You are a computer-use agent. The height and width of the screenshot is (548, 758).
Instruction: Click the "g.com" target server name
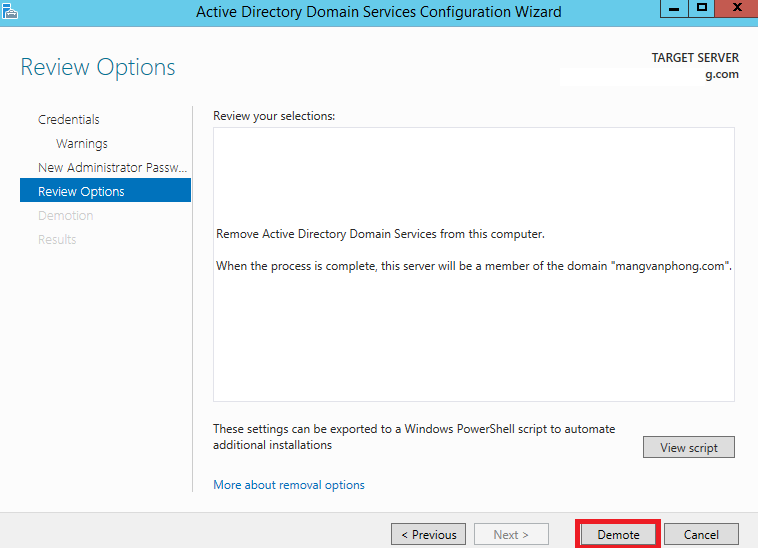click(722, 74)
